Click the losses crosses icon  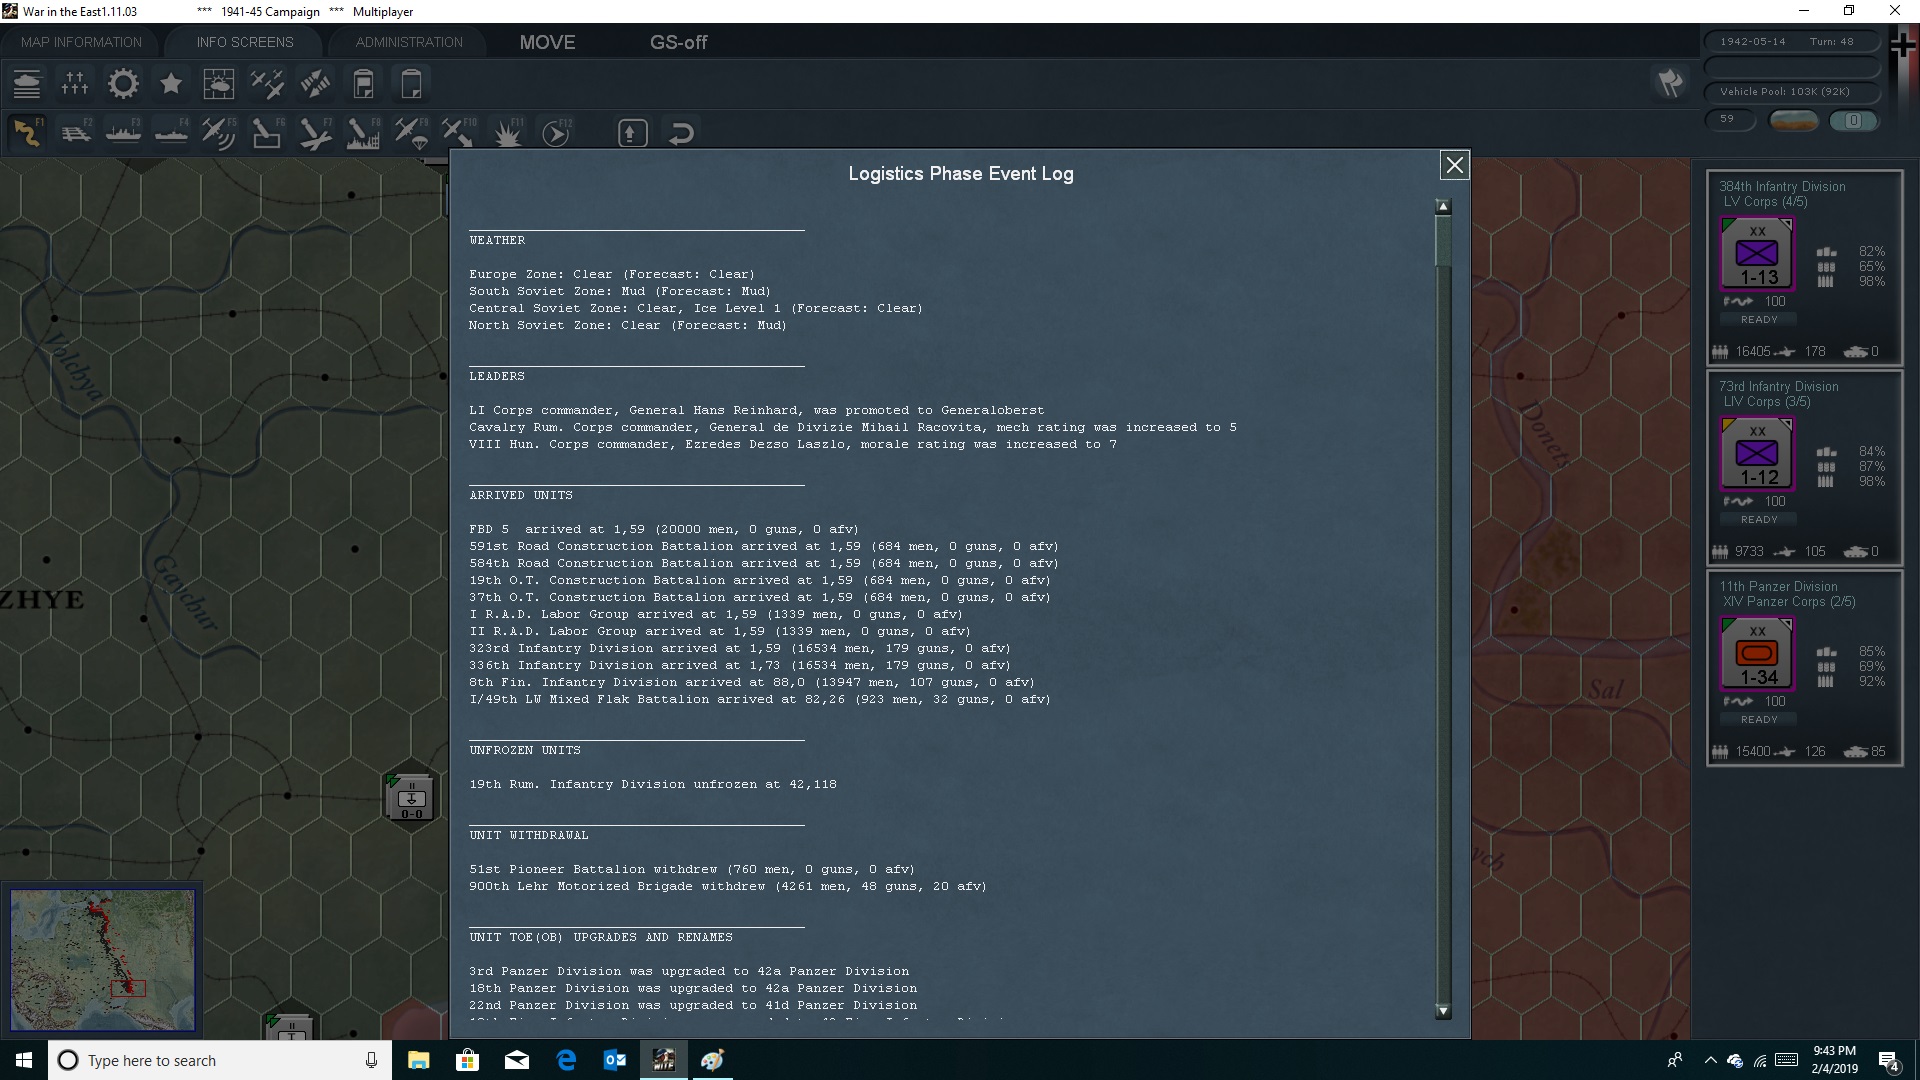pyautogui.click(x=75, y=84)
